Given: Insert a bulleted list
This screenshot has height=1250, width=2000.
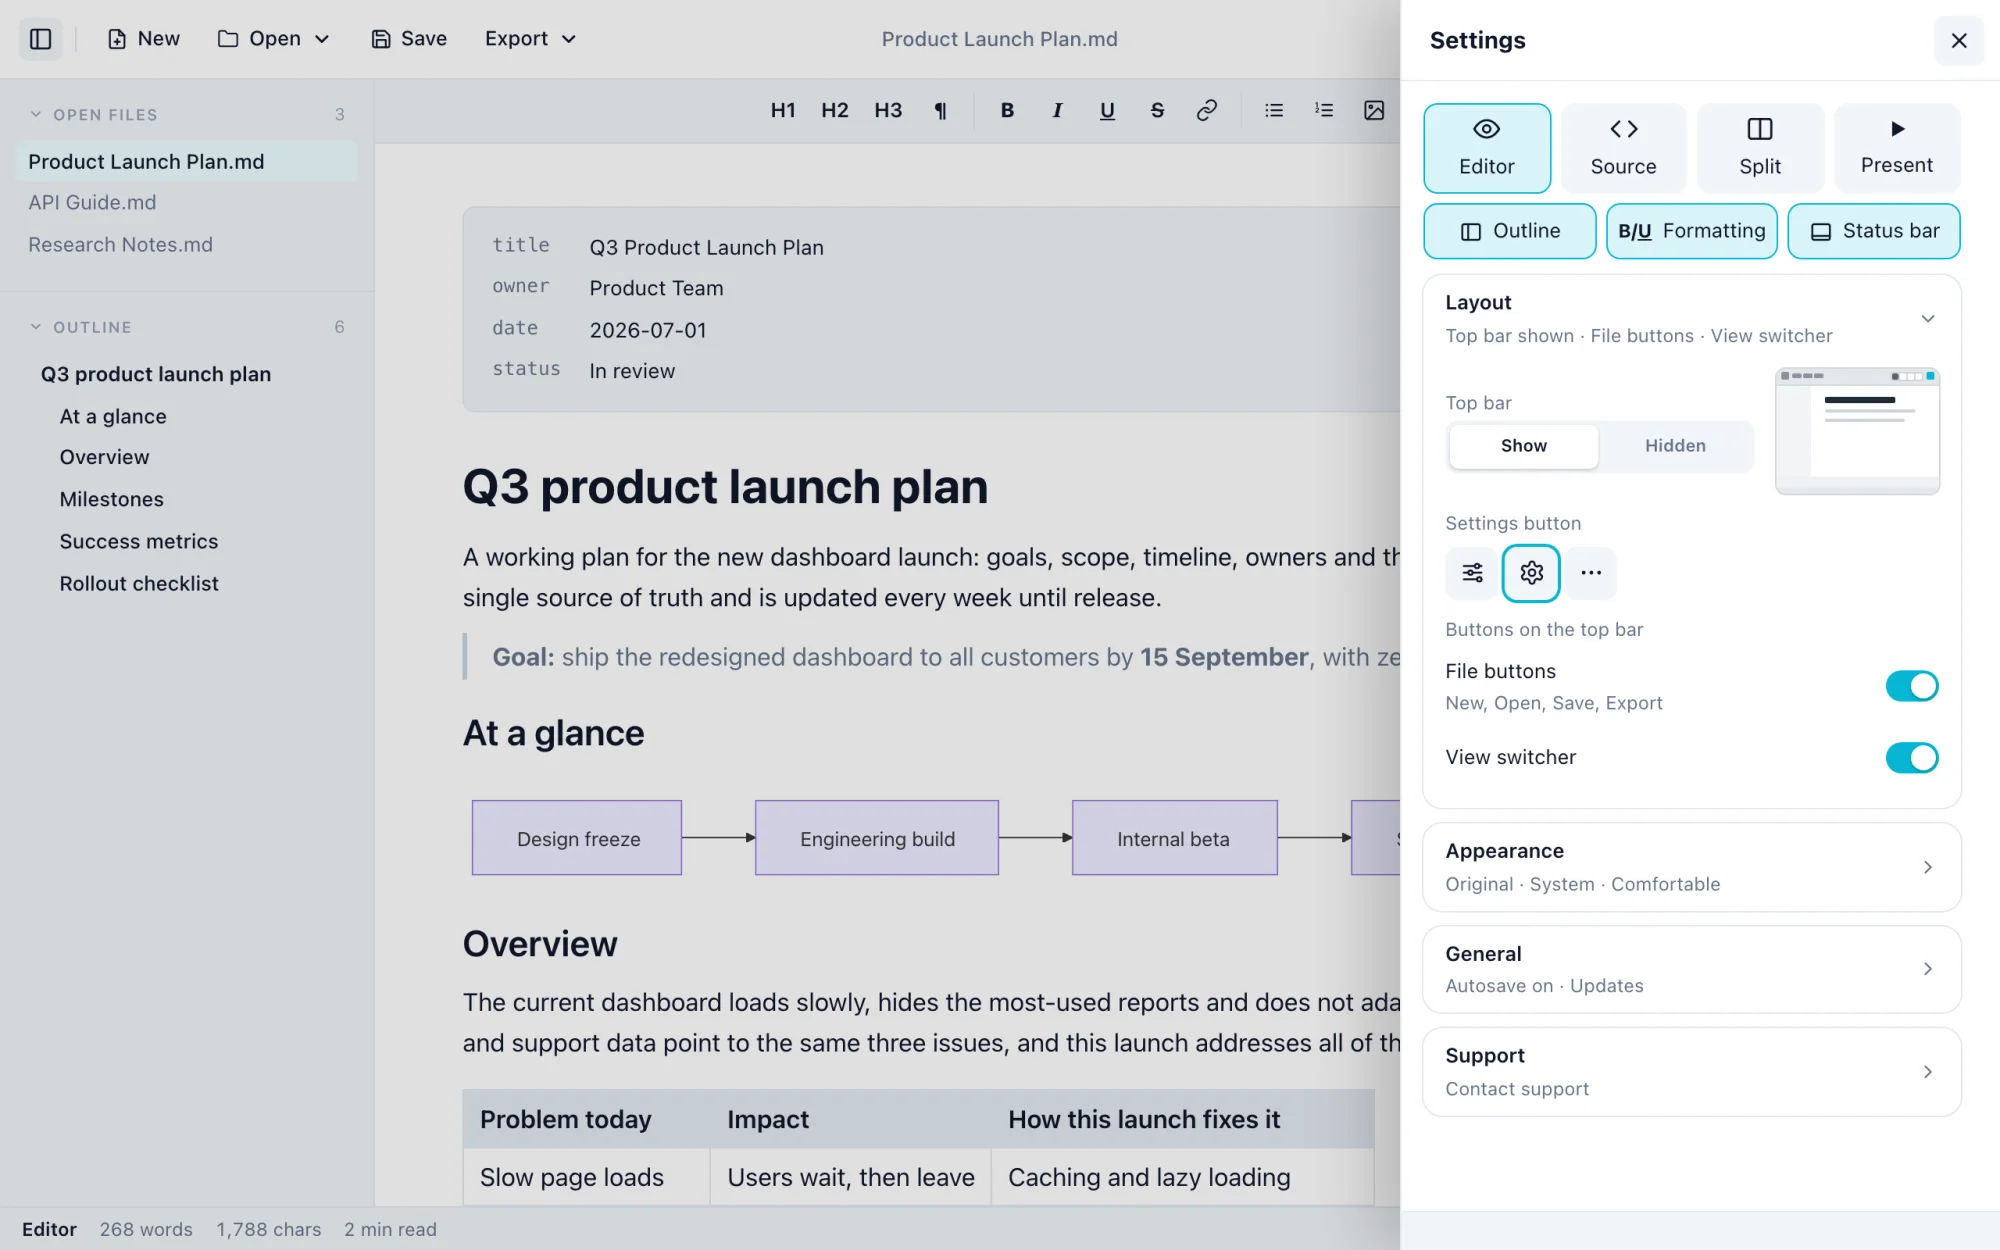Looking at the screenshot, I should click(1274, 110).
